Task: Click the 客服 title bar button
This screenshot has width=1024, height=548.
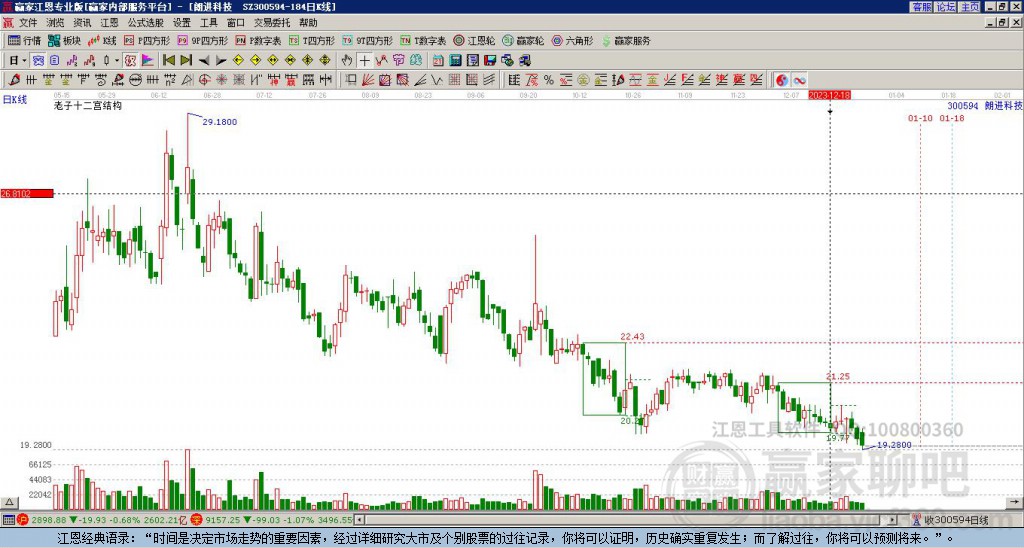Action: (x=922, y=7)
